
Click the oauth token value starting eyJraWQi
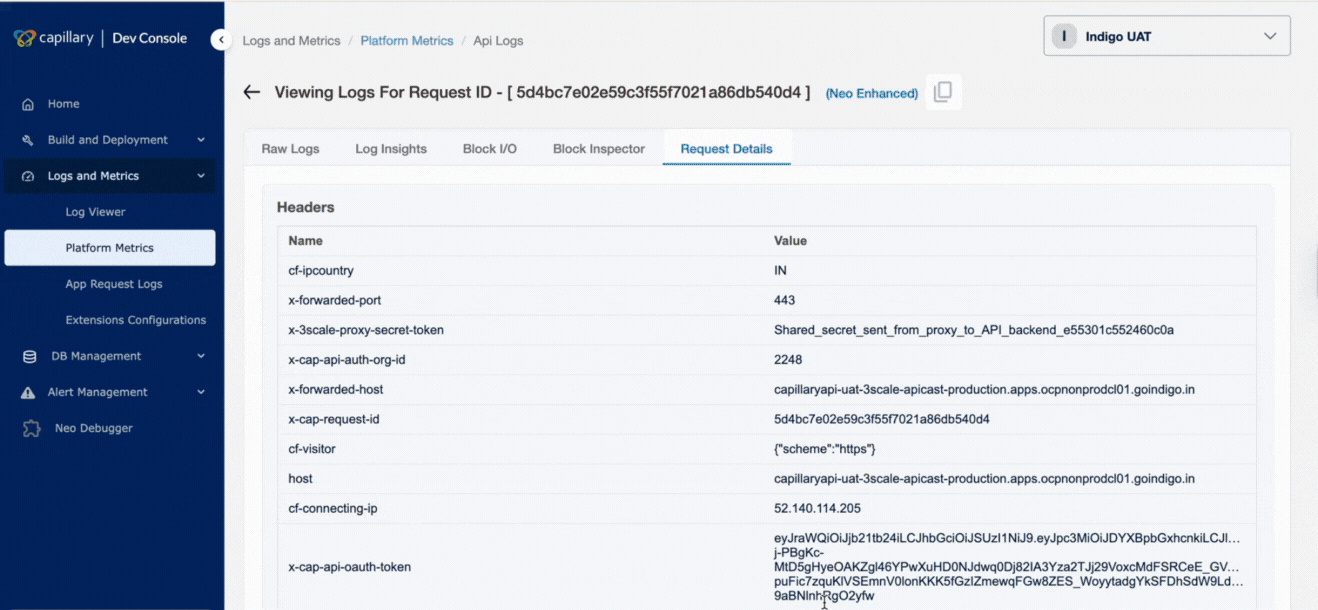click(1008, 567)
